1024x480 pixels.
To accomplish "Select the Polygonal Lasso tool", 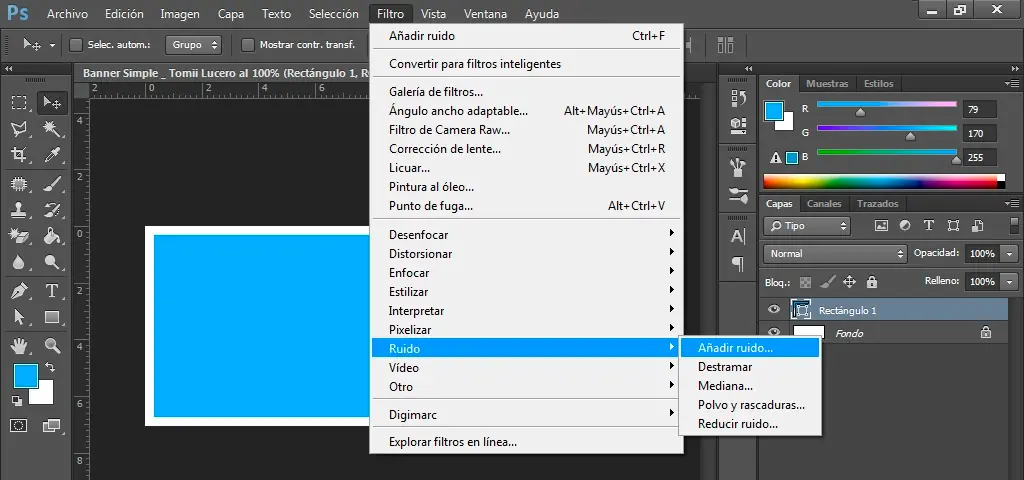I will 19,129.
